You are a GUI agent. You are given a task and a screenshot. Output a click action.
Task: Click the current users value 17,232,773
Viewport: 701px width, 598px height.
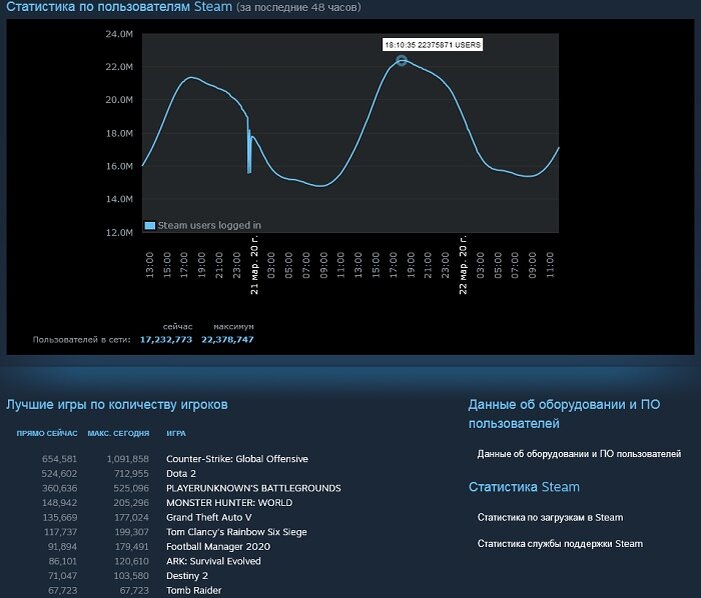(166, 340)
